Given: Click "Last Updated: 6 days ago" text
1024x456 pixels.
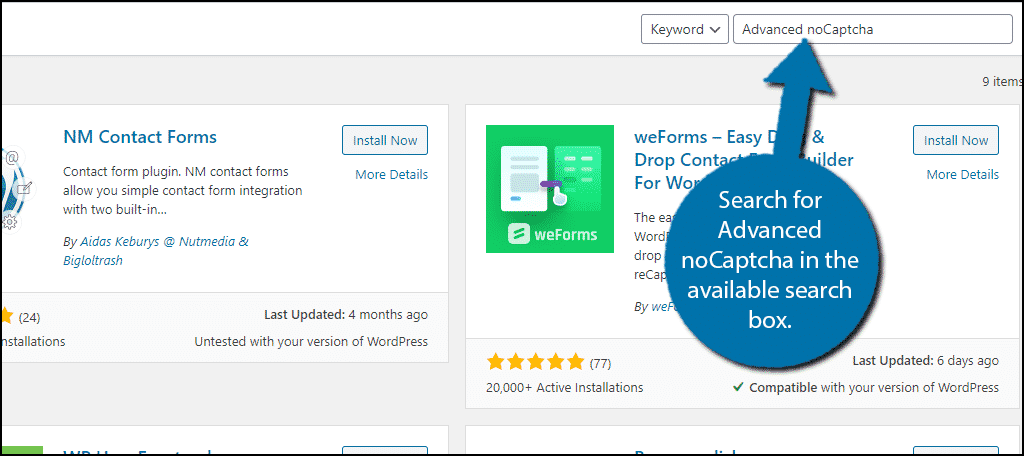Looking at the screenshot, I should (925, 360).
